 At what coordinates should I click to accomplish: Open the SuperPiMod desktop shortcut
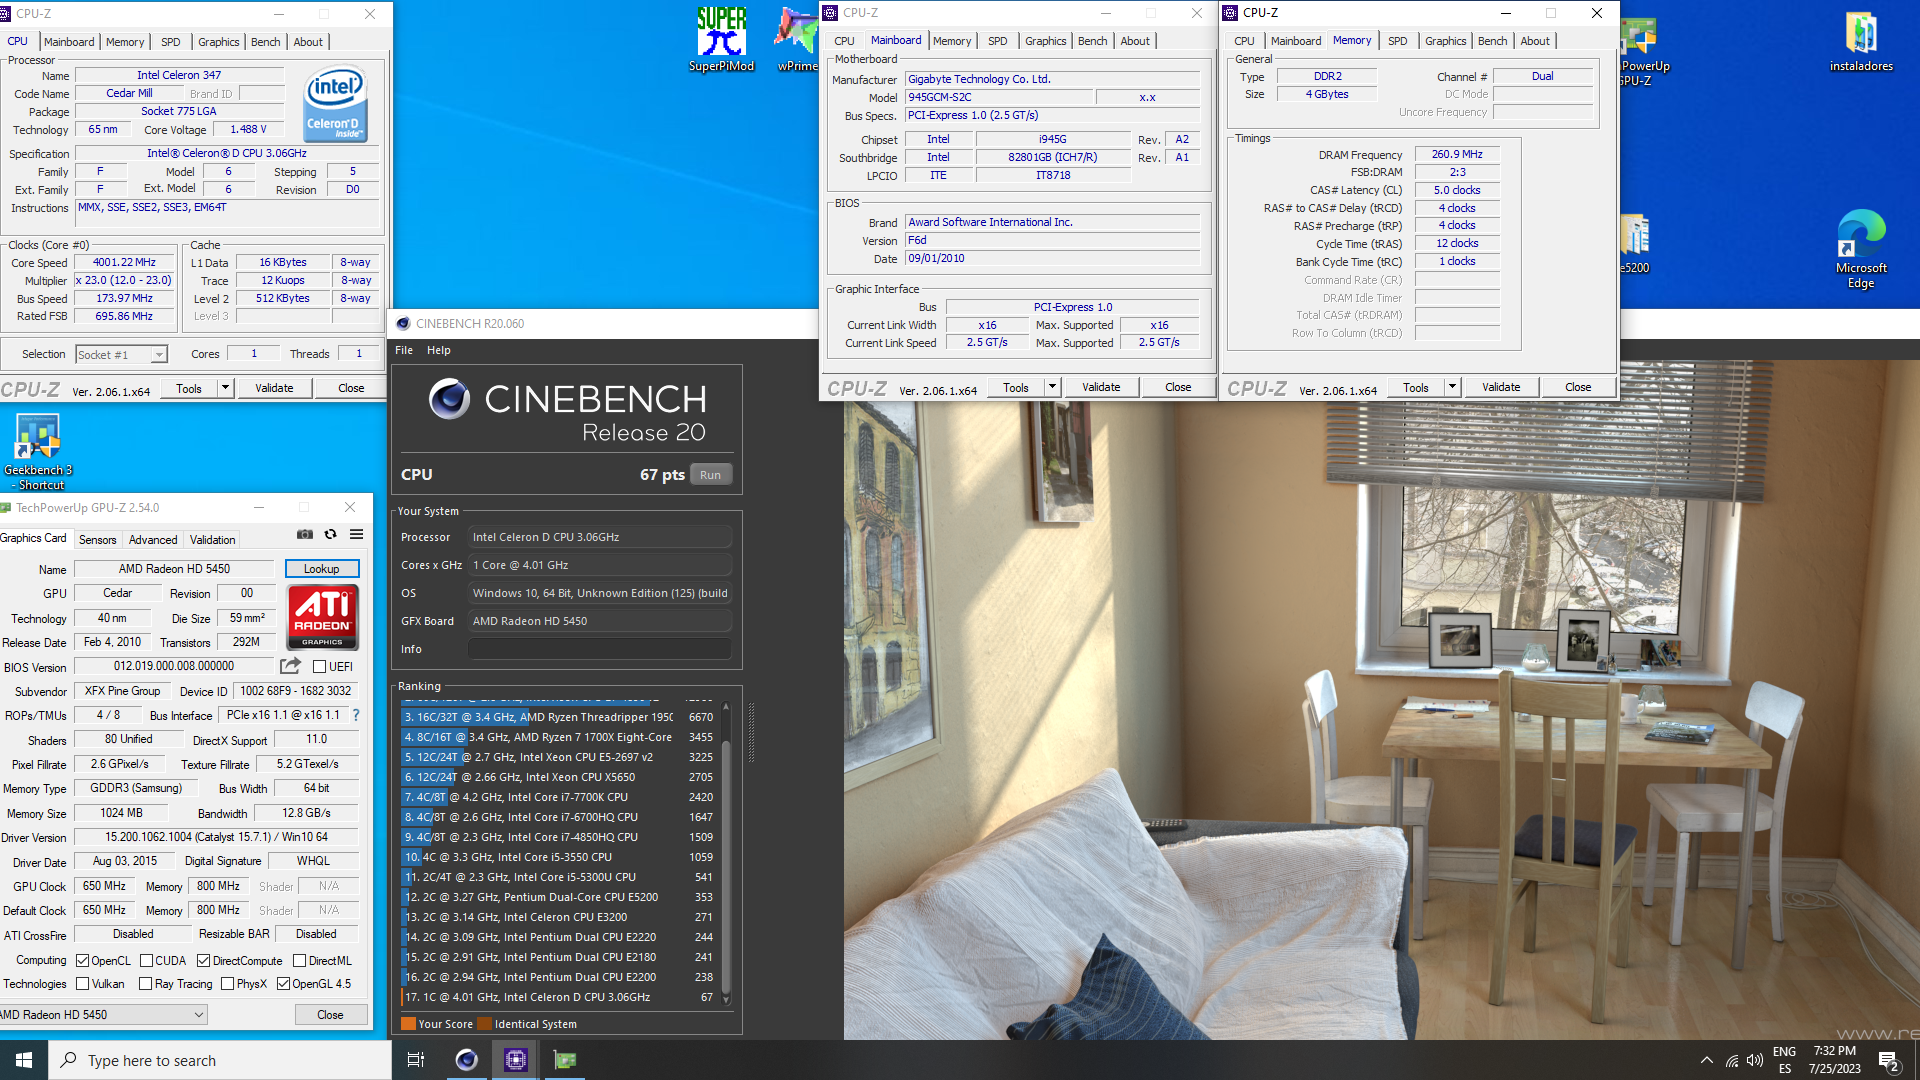[x=721, y=38]
